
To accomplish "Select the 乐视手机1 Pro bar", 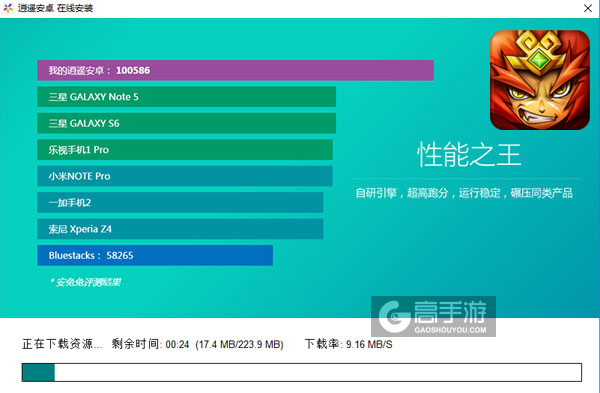I will tap(185, 150).
